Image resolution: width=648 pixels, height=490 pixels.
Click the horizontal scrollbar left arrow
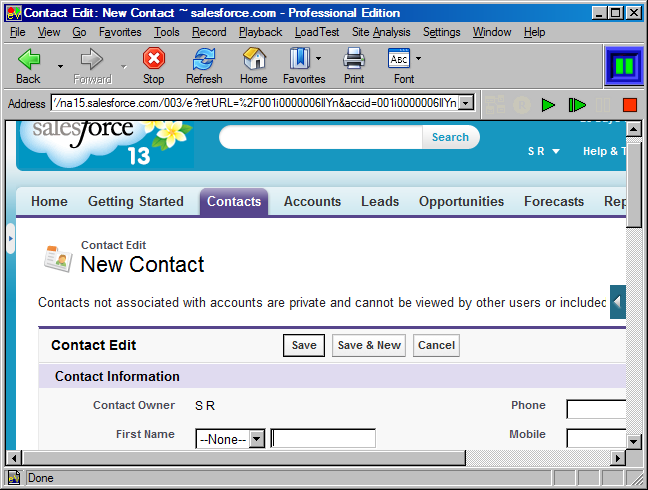click(14, 458)
